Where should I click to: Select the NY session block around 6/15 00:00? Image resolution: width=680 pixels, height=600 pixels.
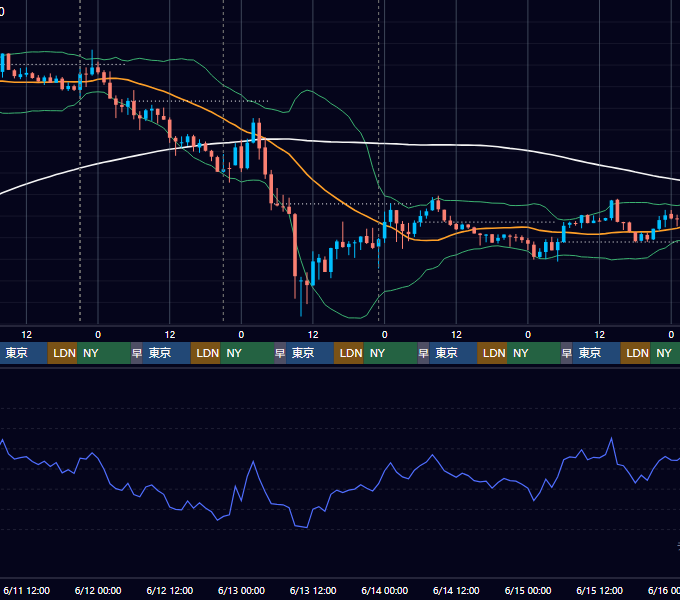pos(534,353)
